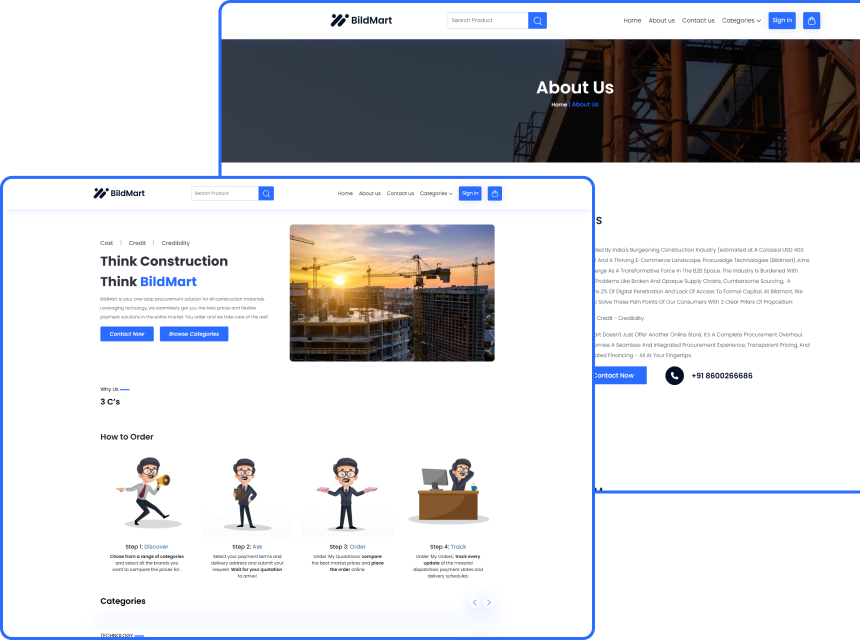Click the search magnifier icon on the home page
860x640 pixels.
(x=266, y=193)
